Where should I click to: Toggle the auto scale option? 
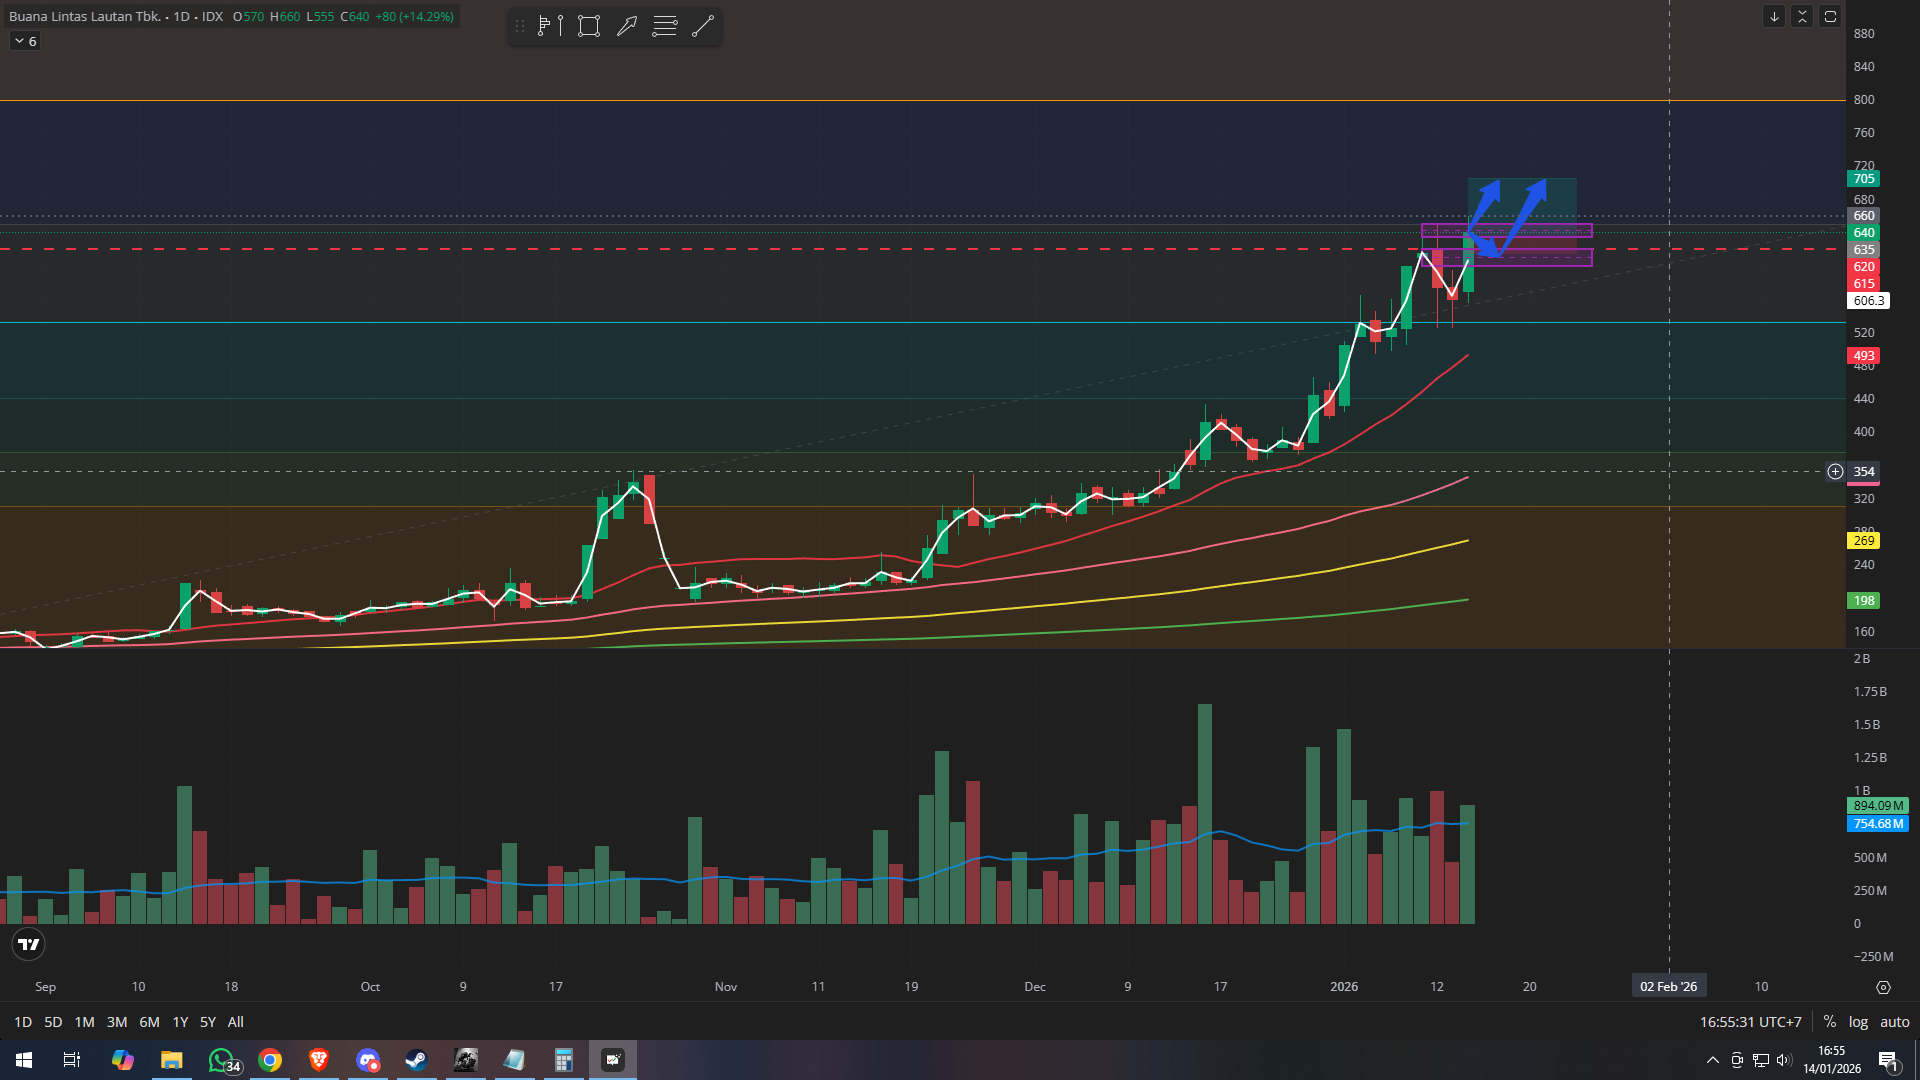coord(1894,1022)
